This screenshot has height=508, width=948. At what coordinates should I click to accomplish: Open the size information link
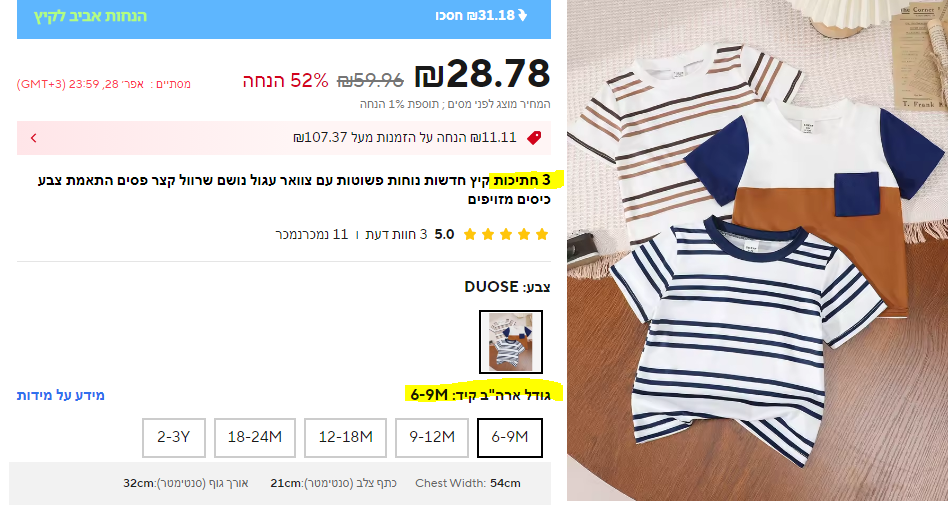click(60, 396)
